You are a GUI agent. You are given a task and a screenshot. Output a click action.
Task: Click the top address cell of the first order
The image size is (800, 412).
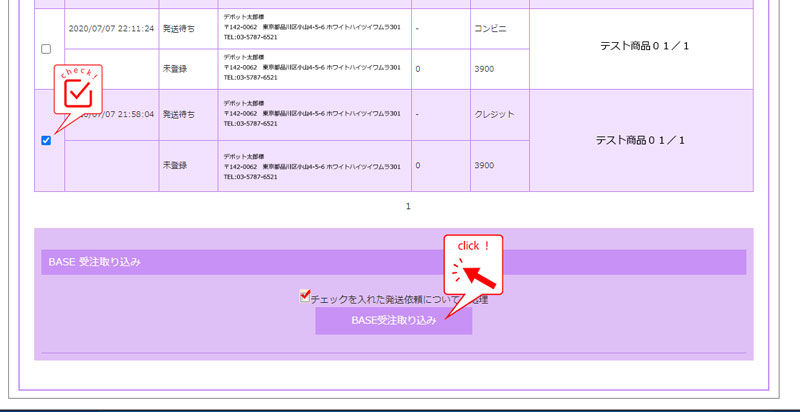click(x=313, y=28)
